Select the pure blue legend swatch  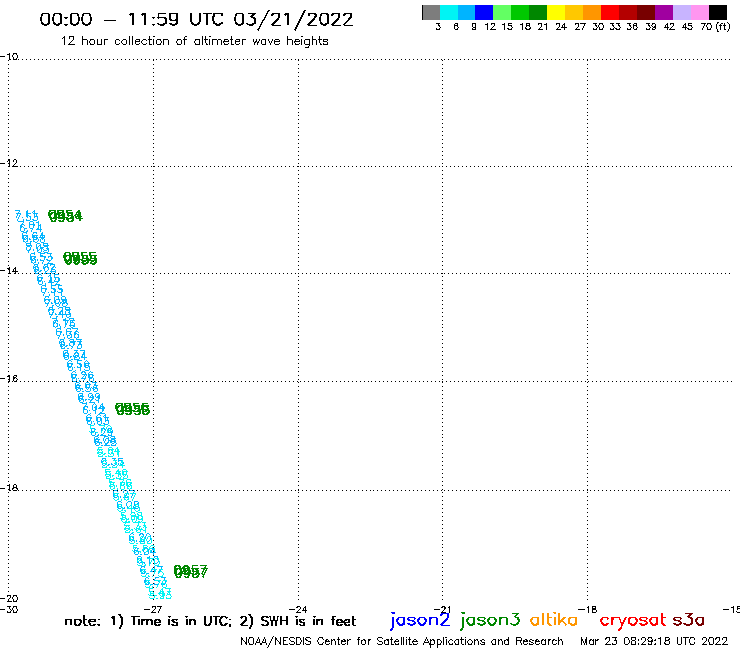click(x=484, y=13)
